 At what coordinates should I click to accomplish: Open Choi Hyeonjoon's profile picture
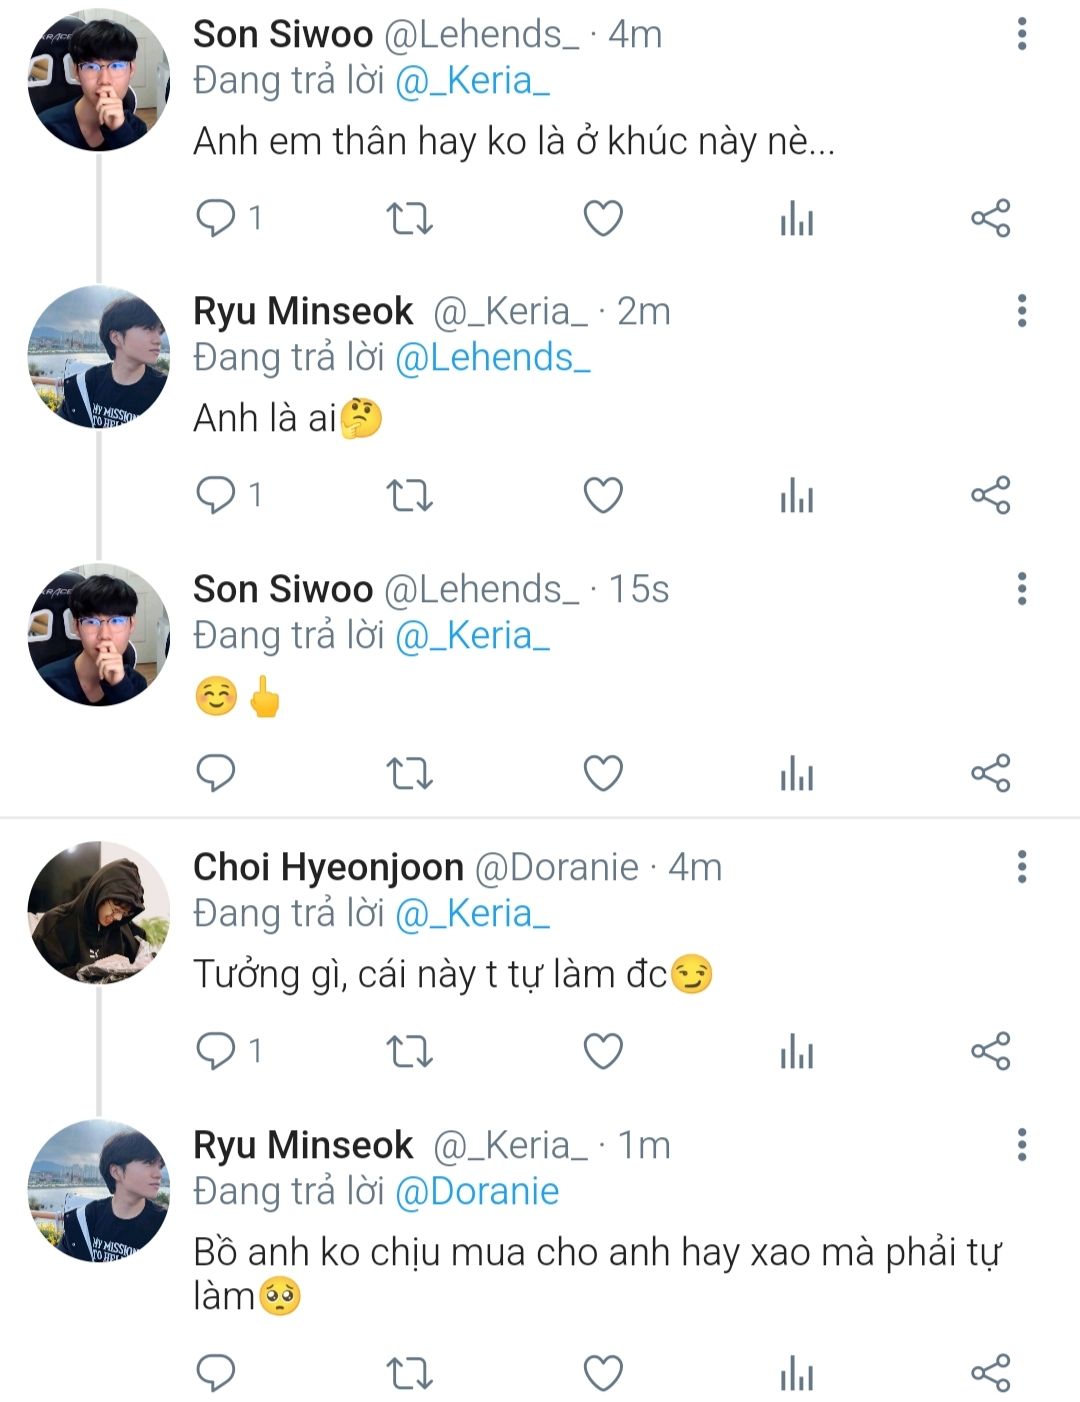(x=98, y=912)
